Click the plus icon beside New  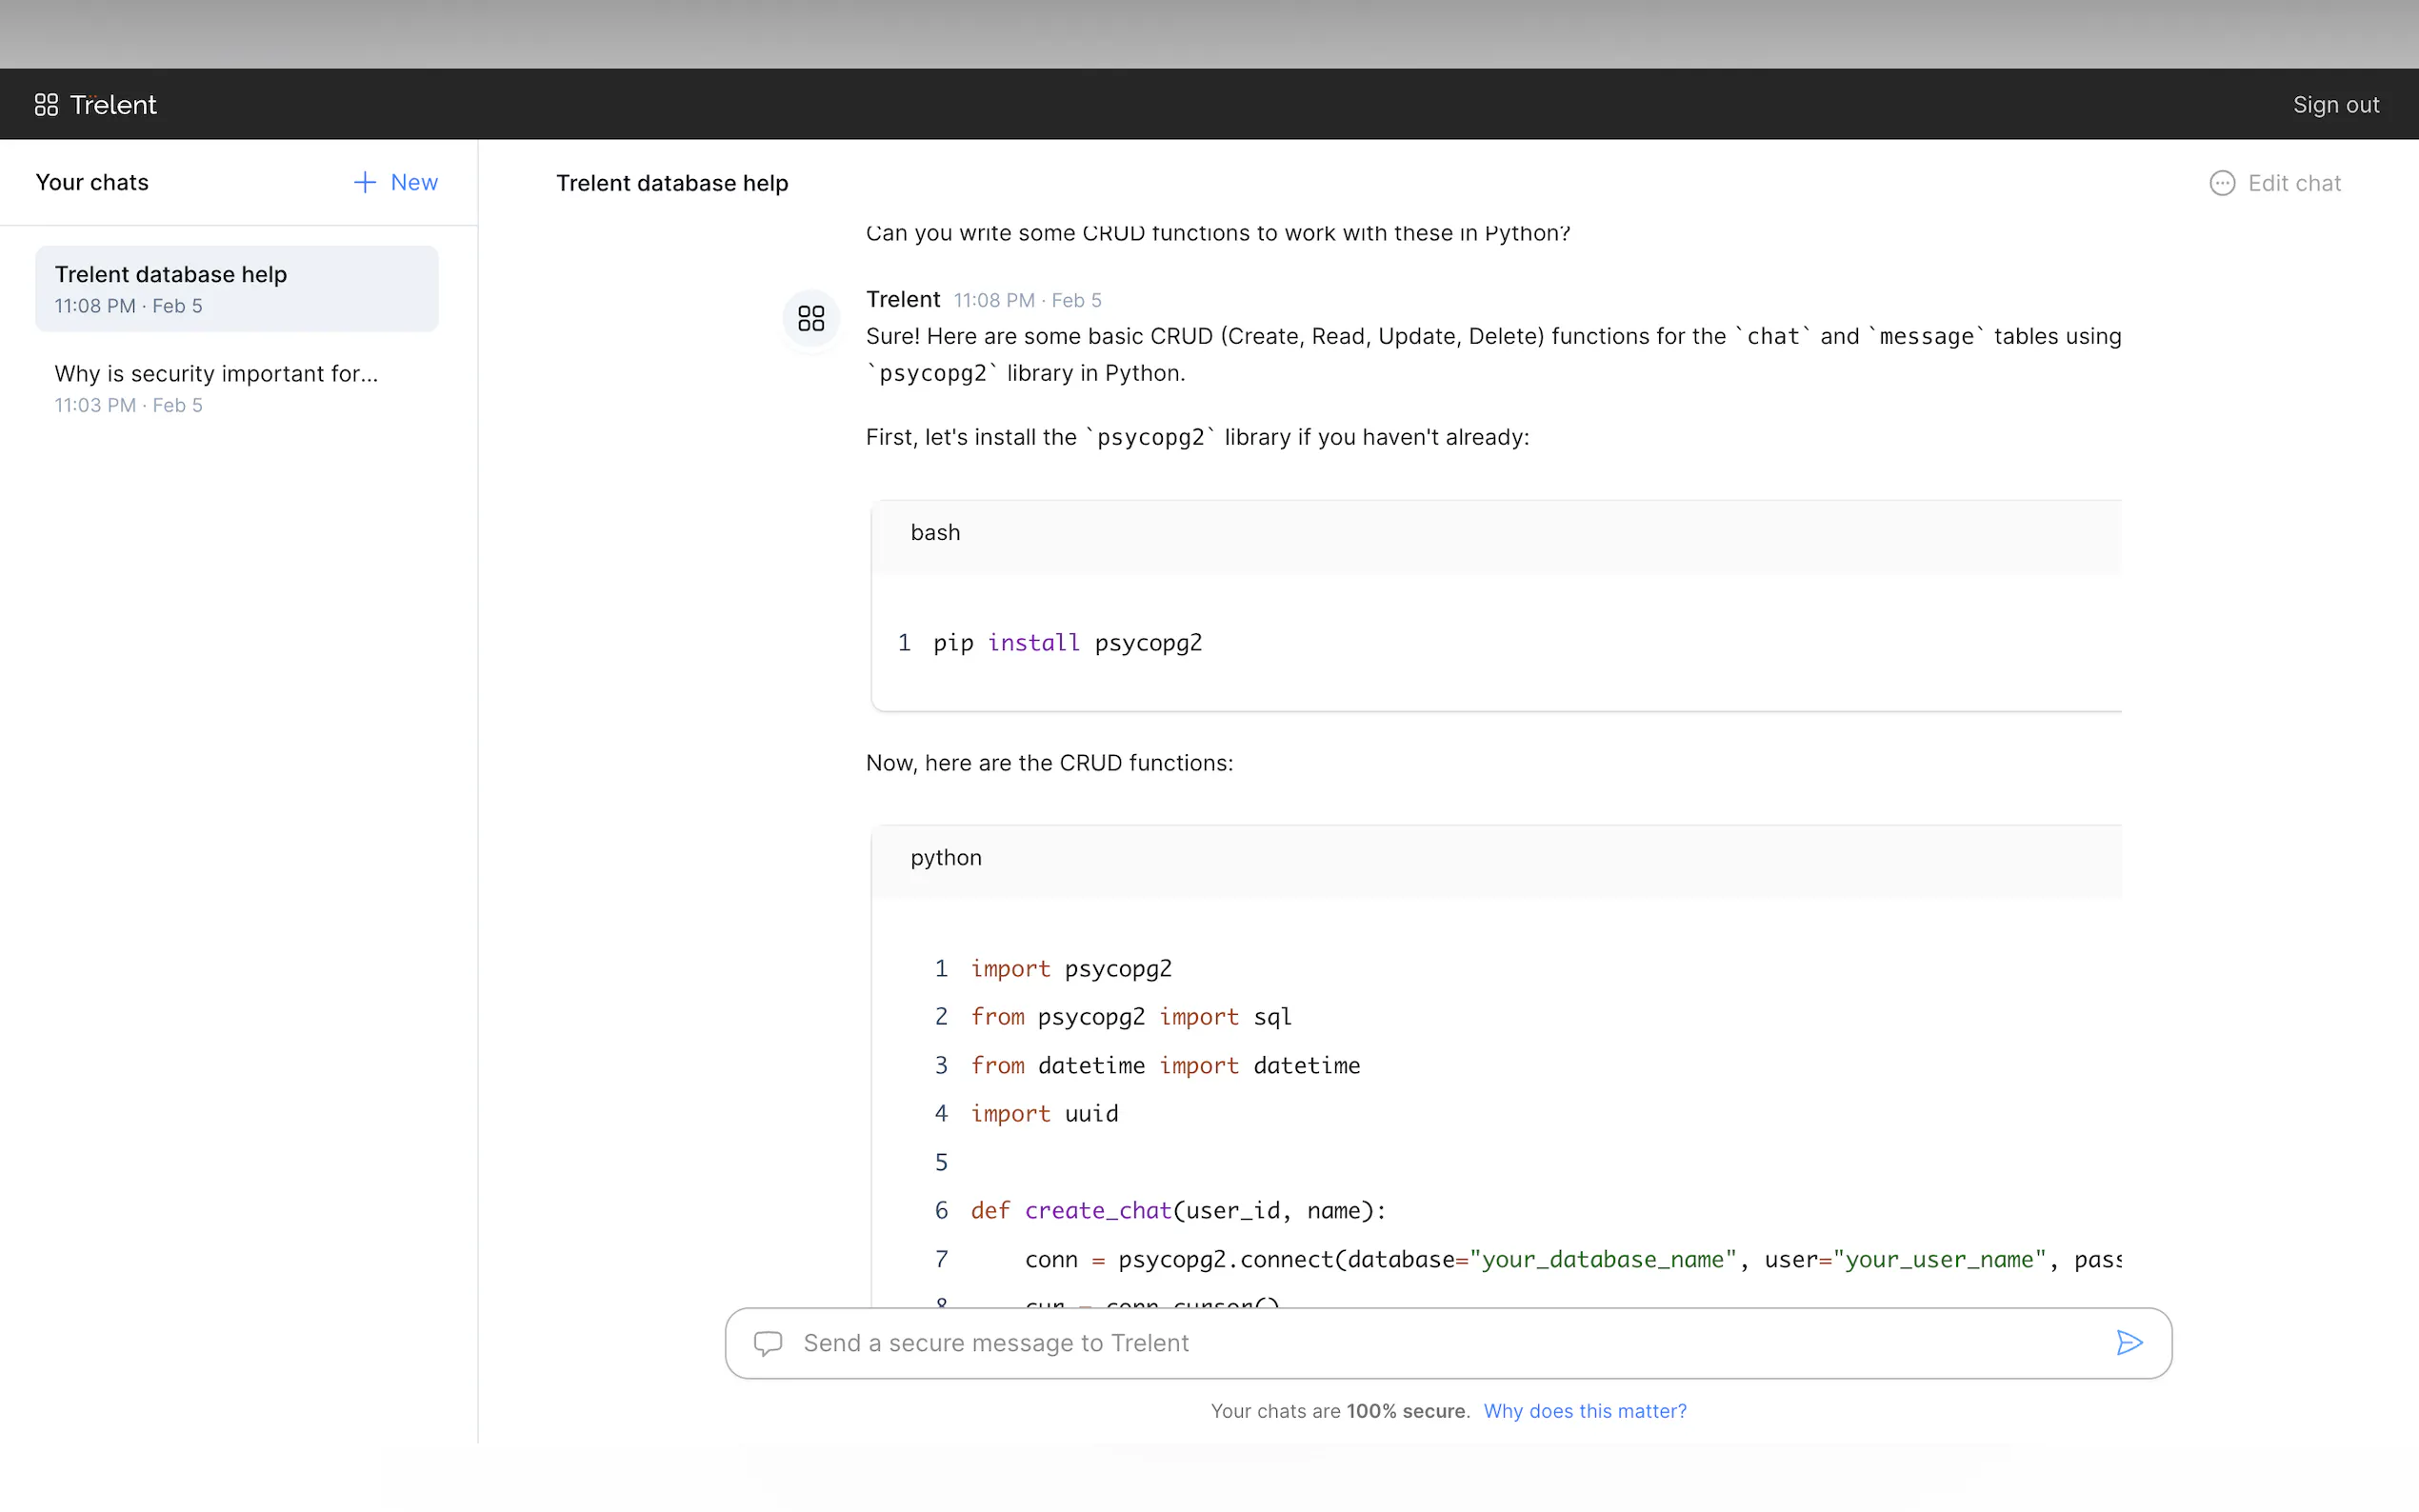[x=365, y=182]
